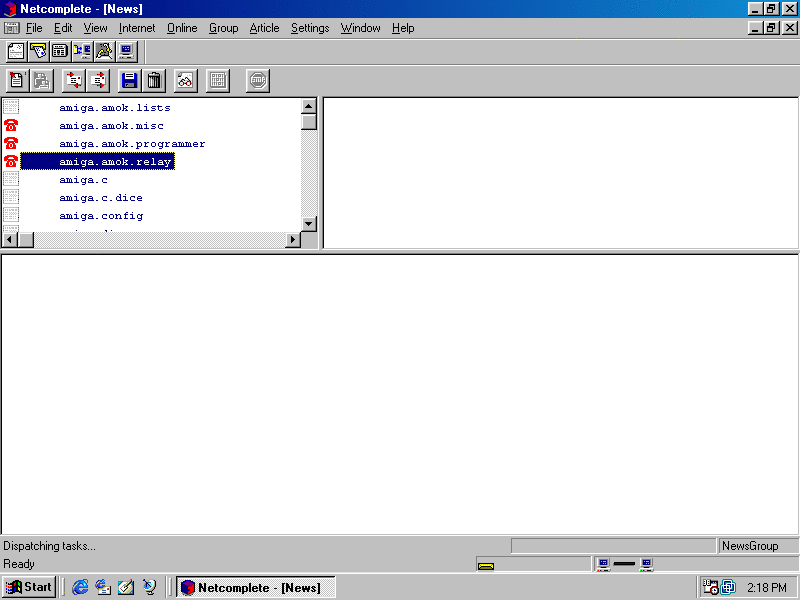Click the blue floppy disk save icon
Viewport: 800px width, 600px height.
coord(129,81)
